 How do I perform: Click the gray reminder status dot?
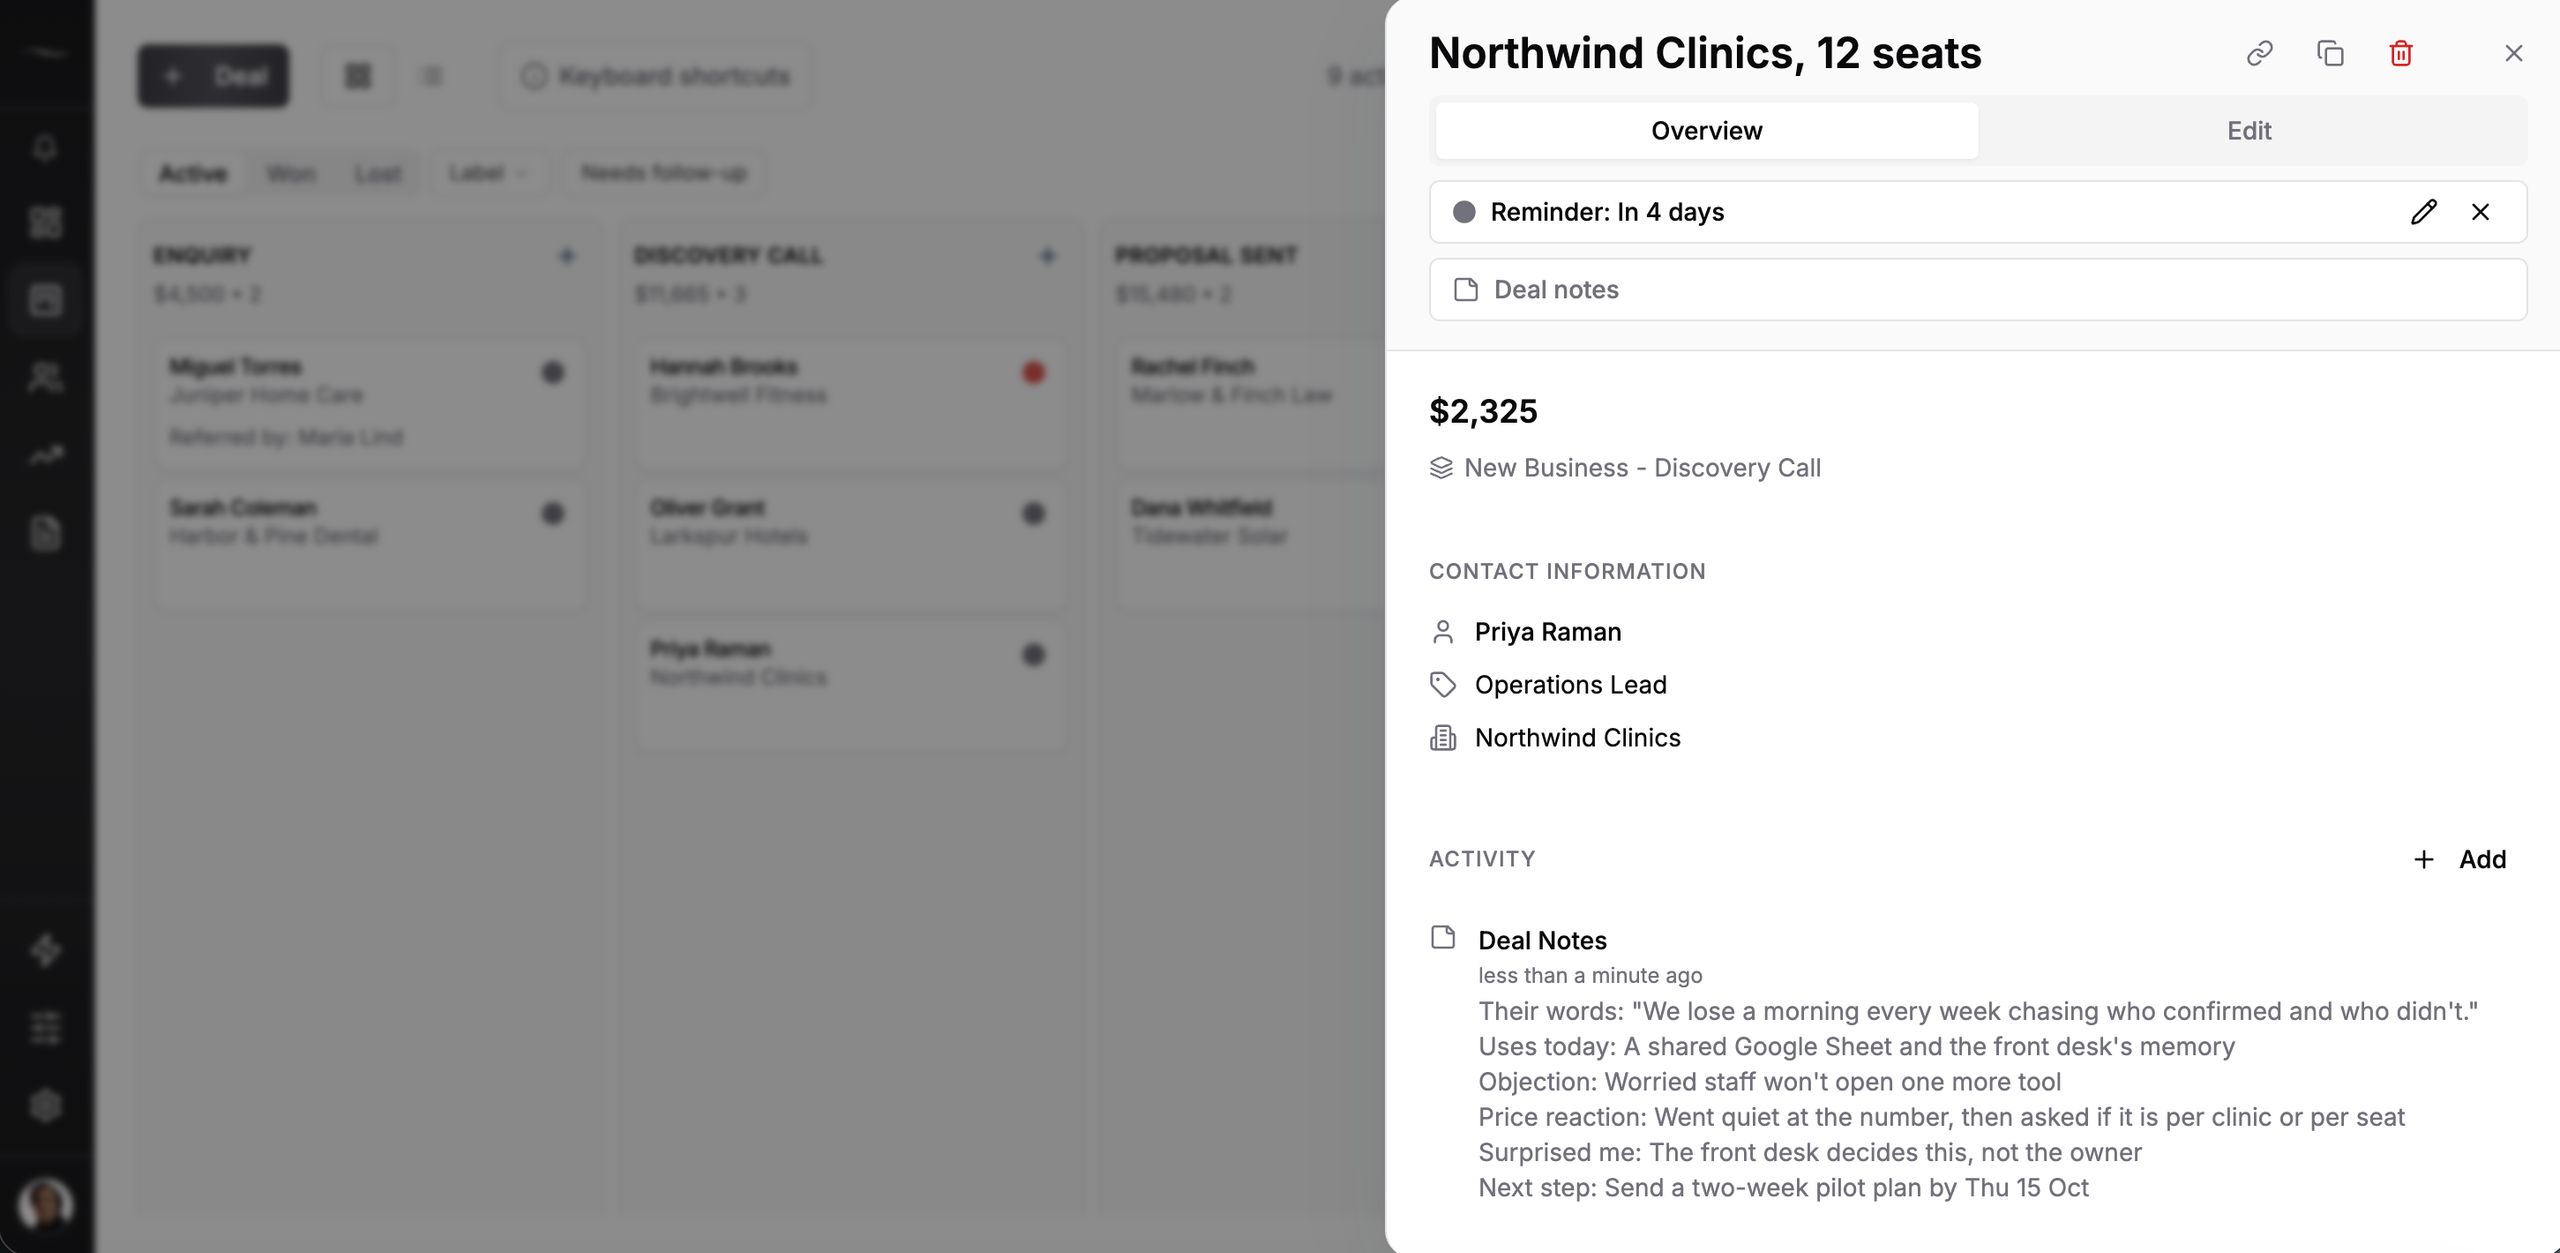[1464, 212]
